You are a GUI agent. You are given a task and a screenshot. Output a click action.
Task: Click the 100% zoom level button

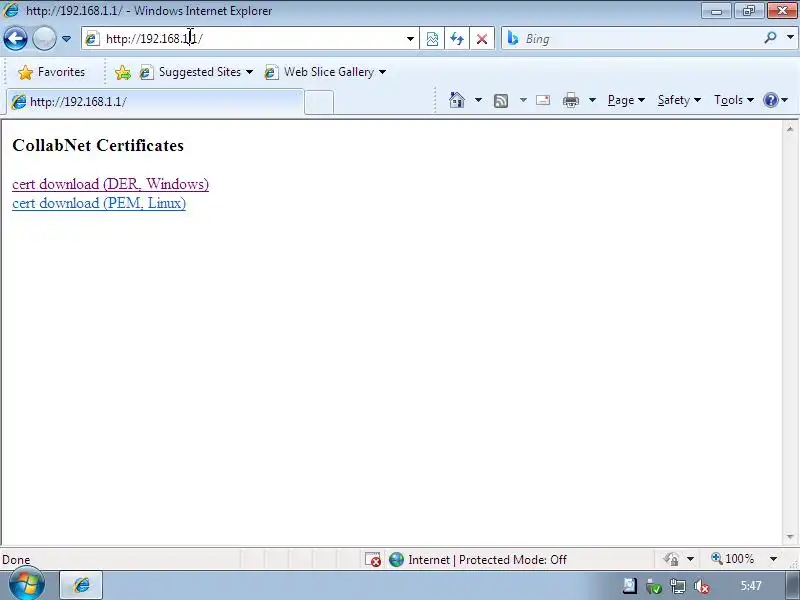pos(733,559)
